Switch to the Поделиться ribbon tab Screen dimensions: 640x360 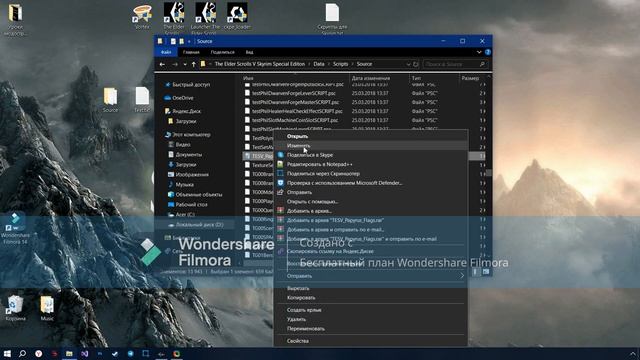pyautogui.click(x=222, y=52)
